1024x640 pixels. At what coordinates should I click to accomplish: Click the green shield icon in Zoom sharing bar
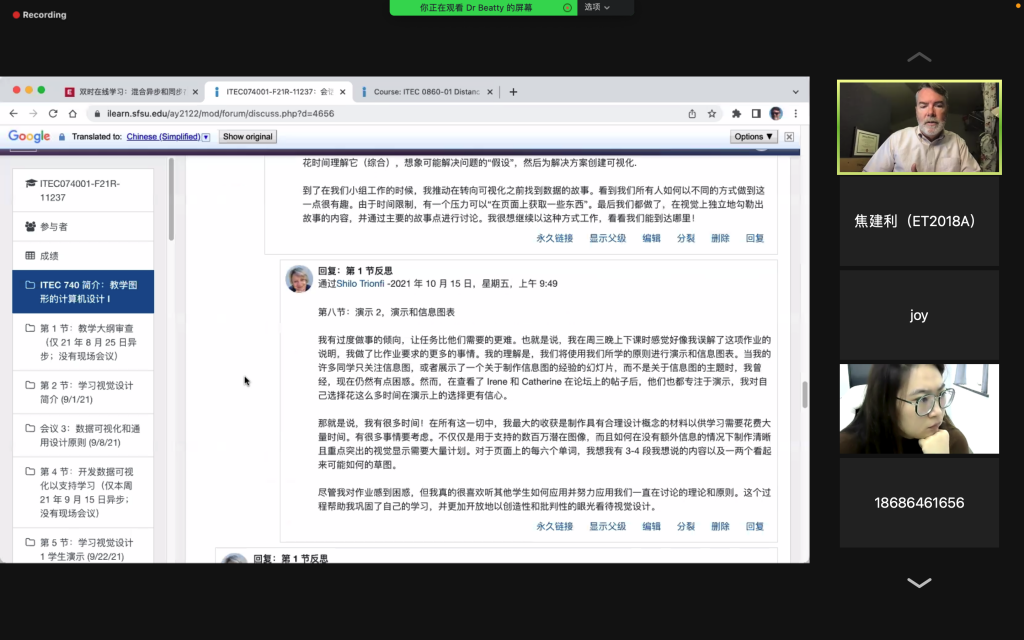[567, 8]
